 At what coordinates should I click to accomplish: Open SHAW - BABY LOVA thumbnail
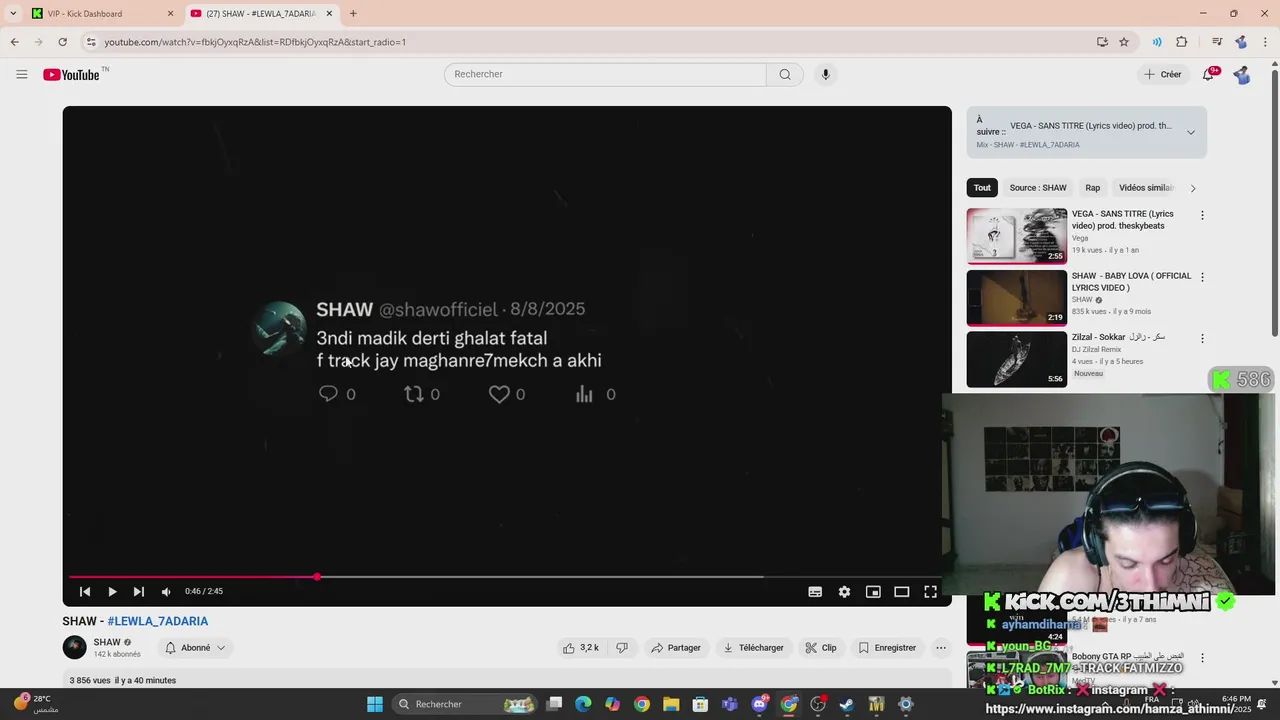pos(1017,297)
